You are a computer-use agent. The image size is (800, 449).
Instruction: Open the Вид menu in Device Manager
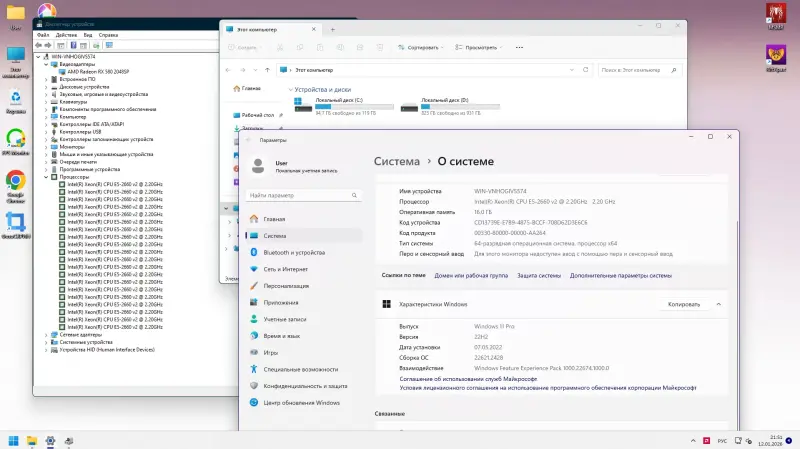[x=88, y=35]
